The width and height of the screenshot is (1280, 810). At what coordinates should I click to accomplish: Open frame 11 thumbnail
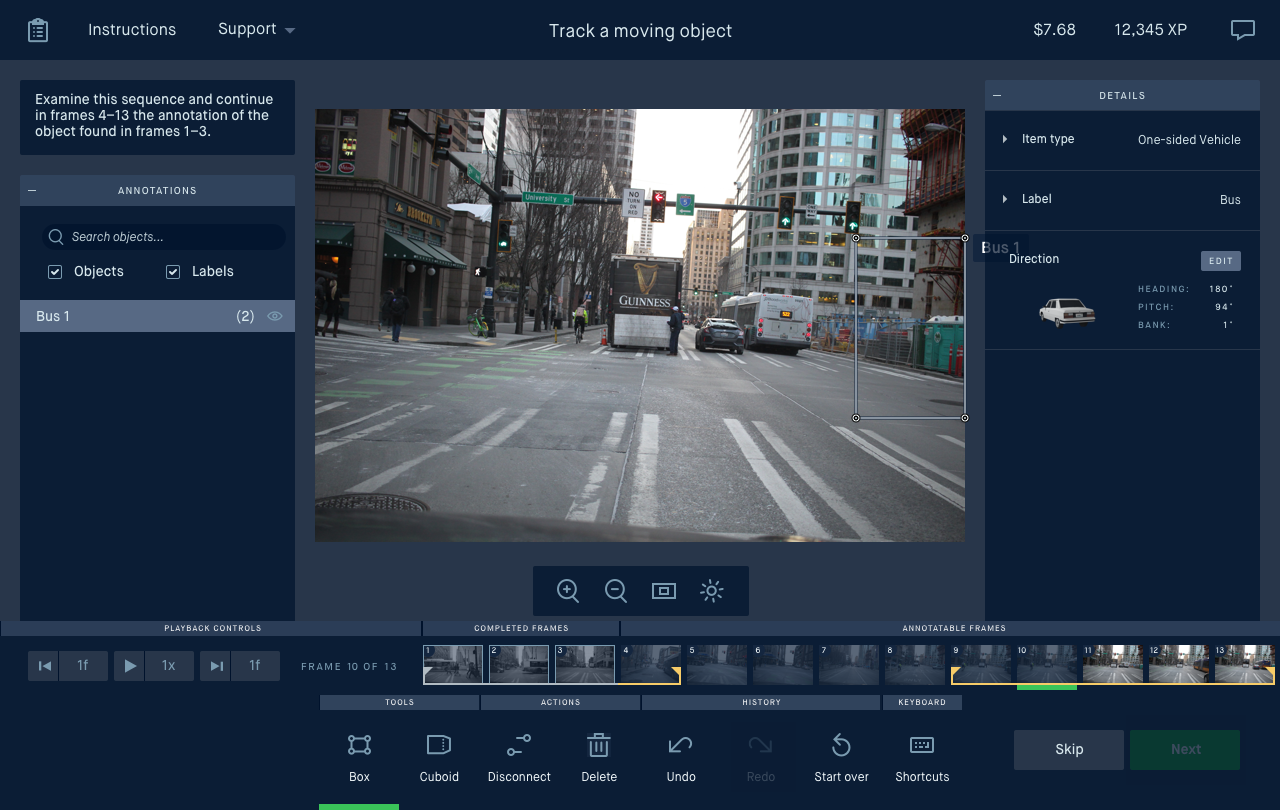pyautogui.click(x=1113, y=664)
